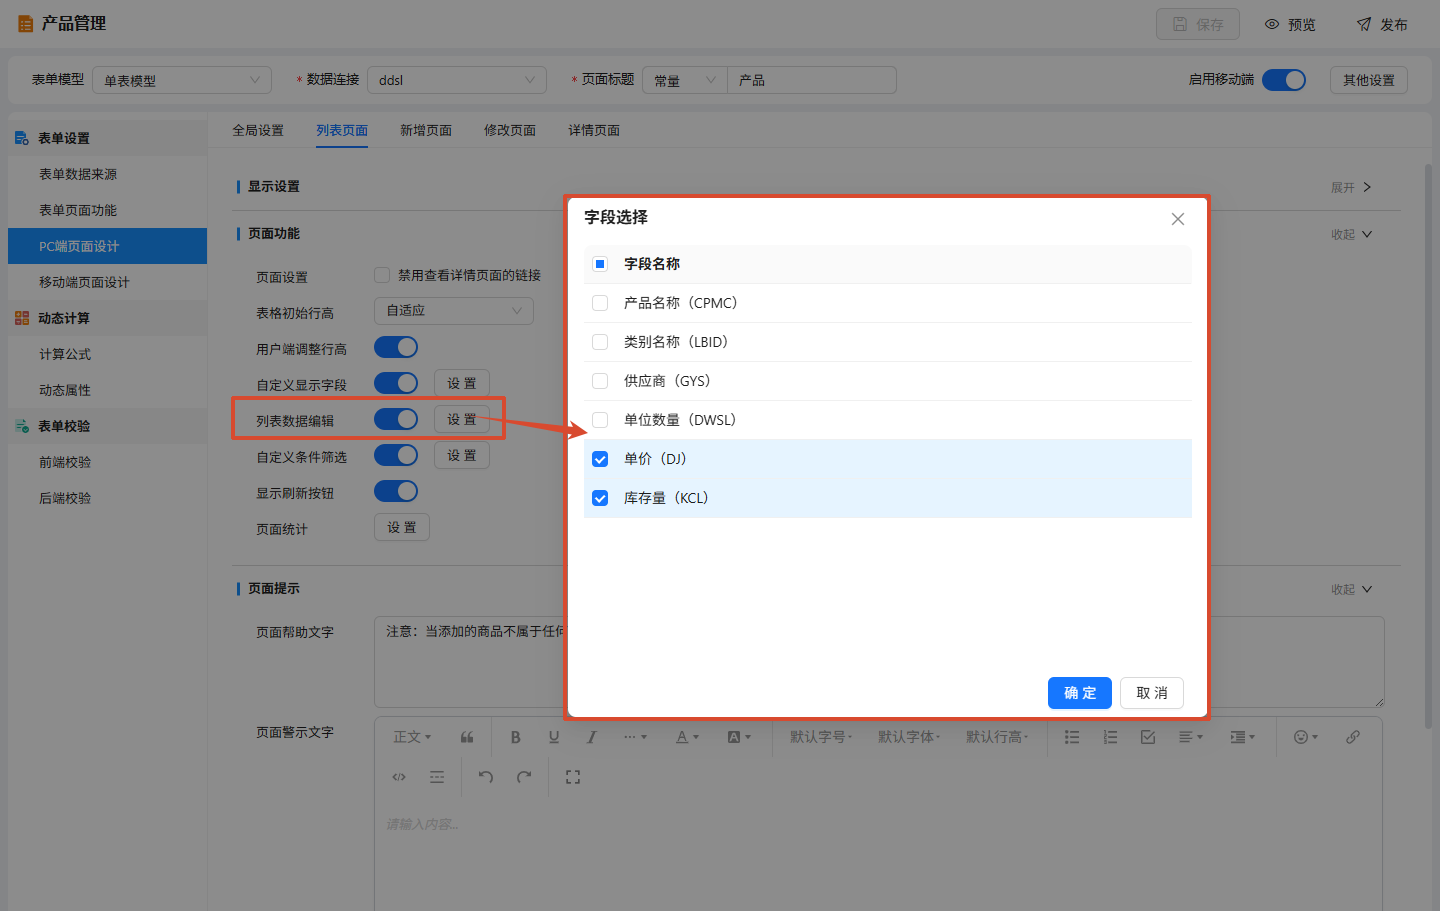The image size is (1440, 911).
Task: Toggle the 用户端调整行高 switch
Action: point(396,347)
